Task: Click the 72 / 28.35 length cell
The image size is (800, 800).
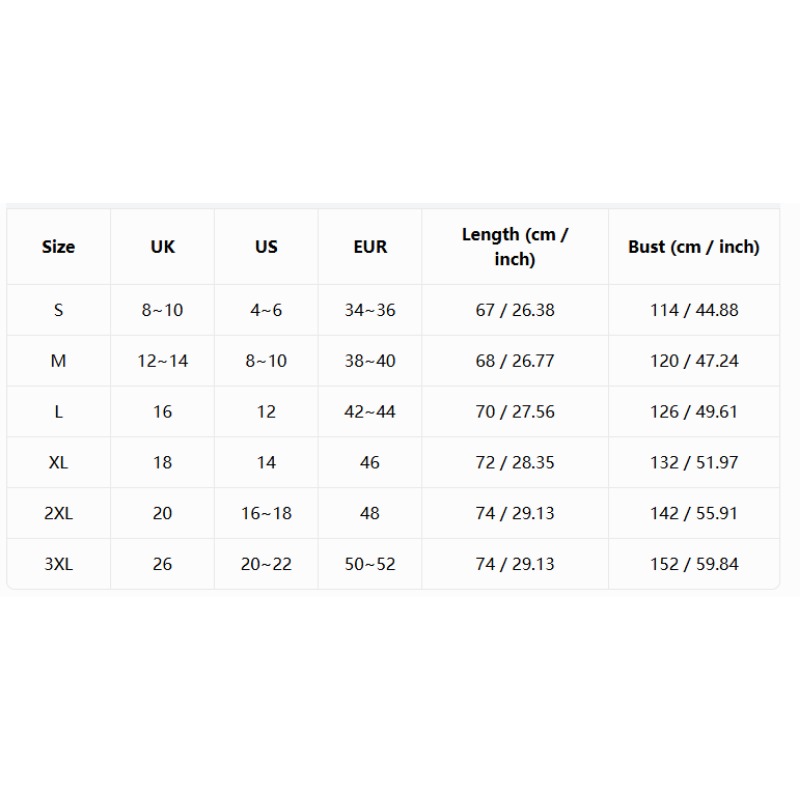Action: (515, 462)
